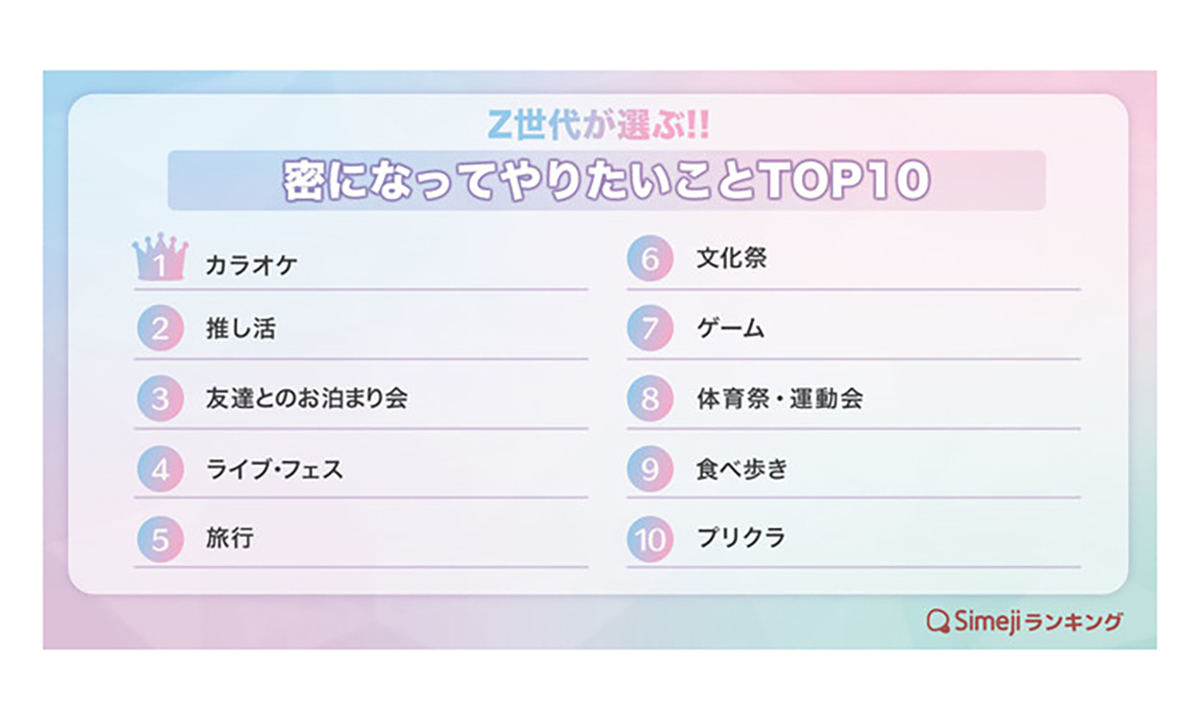Select the number 2 circle badge
Image resolution: width=1200 pixels, height=720 pixels.
(160, 329)
